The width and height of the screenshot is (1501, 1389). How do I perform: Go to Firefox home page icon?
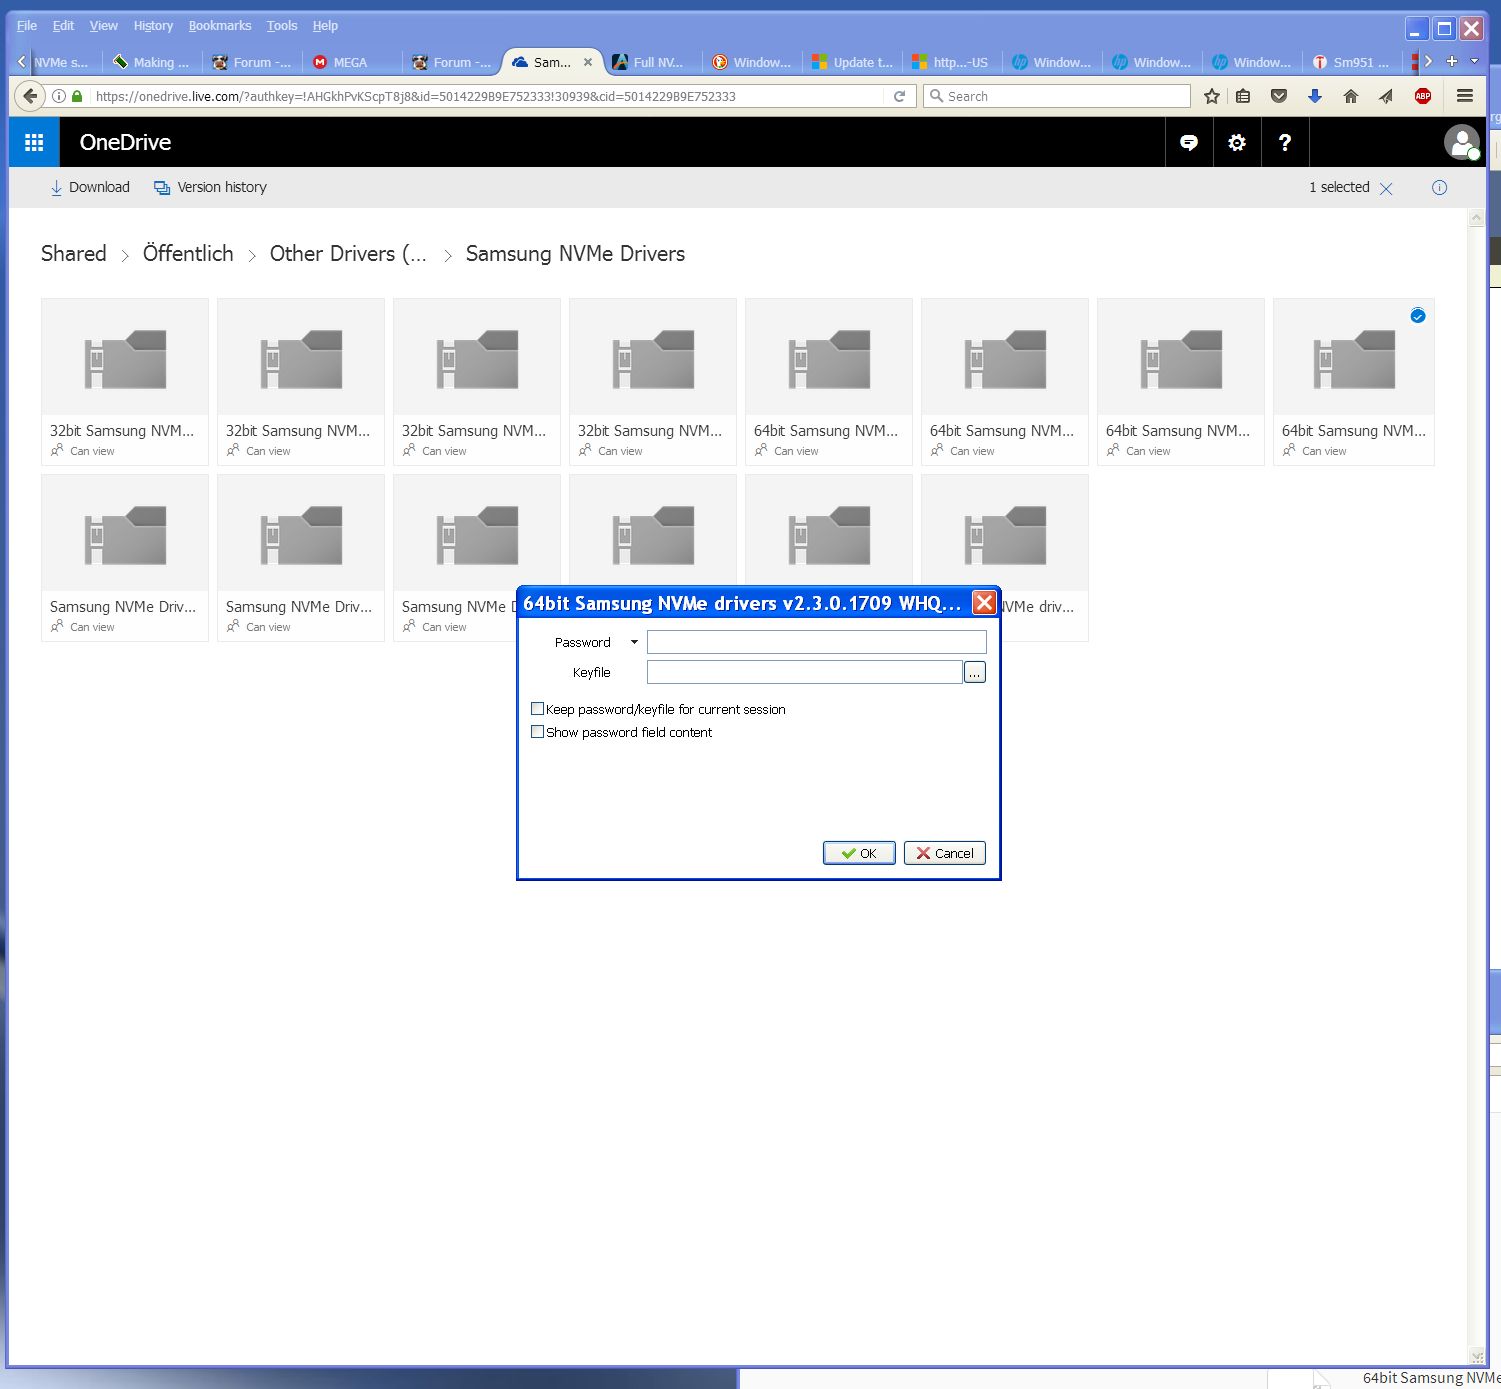(x=1351, y=96)
